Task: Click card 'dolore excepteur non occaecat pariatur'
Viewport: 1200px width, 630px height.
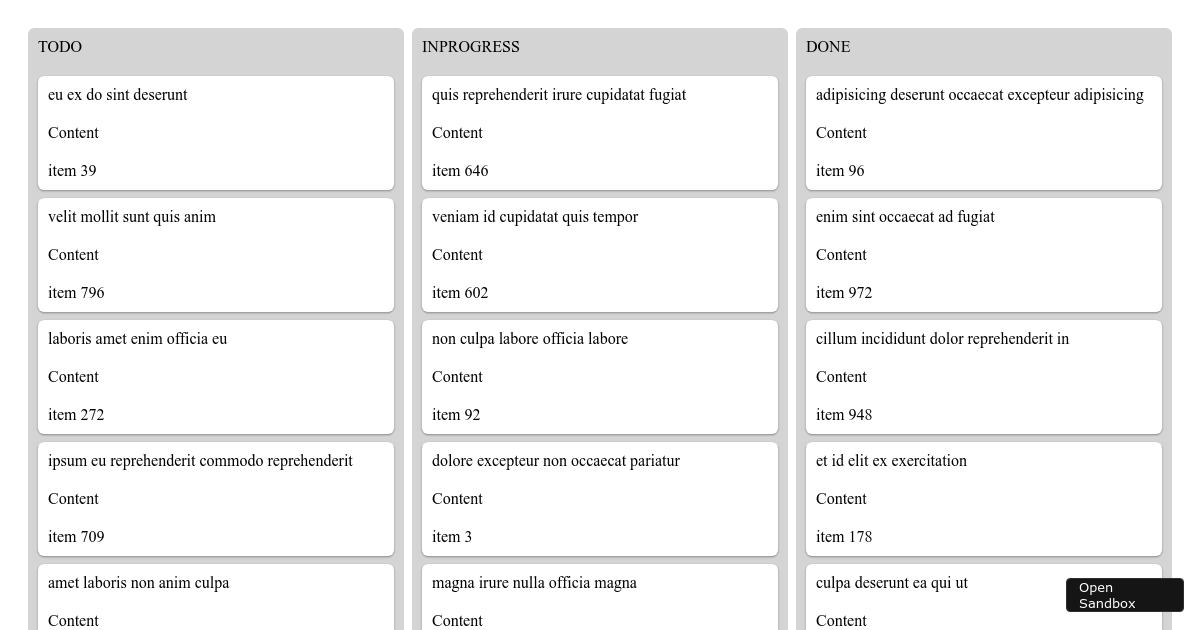Action: [600, 498]
